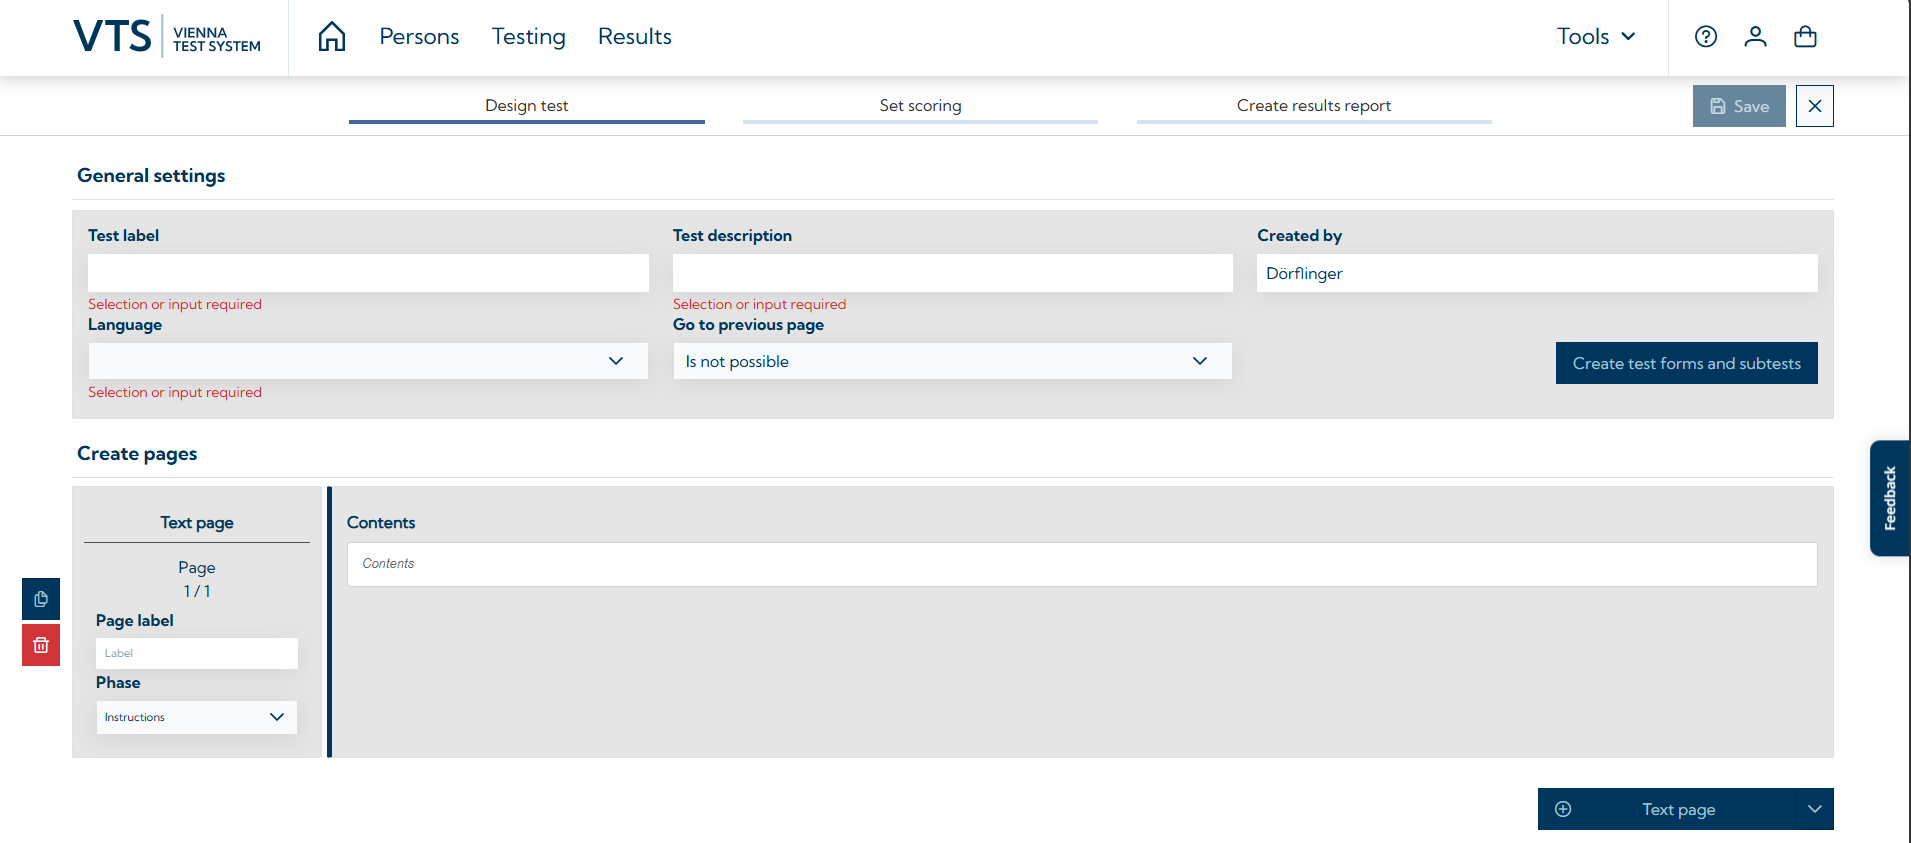This screenshot has height=843, width=1911.
Task: Expand page type arrow beside Text page button
Action: (x=1814, y=809)
